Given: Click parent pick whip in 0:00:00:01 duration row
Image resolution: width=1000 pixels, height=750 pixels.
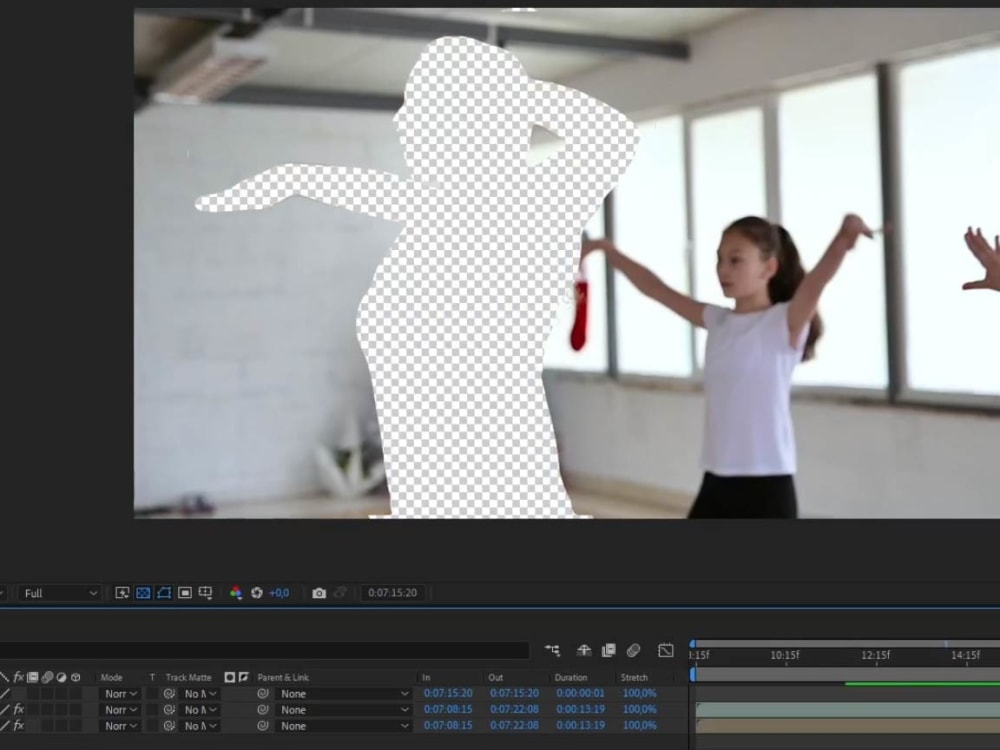Looking at the screenshot, I should (x=263, y=693).
